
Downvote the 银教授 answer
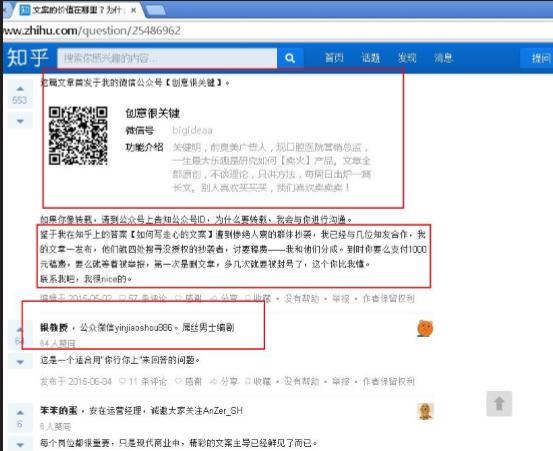point(20,362)
